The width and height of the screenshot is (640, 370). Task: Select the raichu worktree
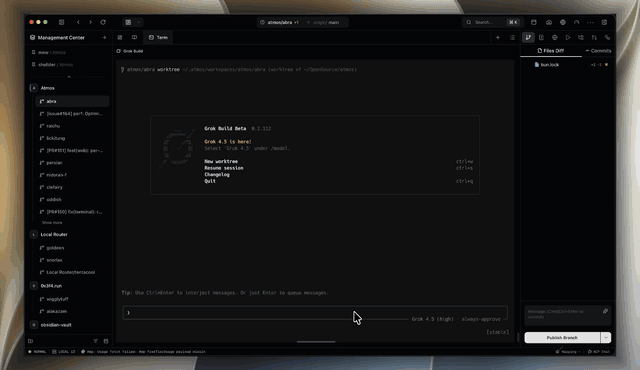pos(72,126)
